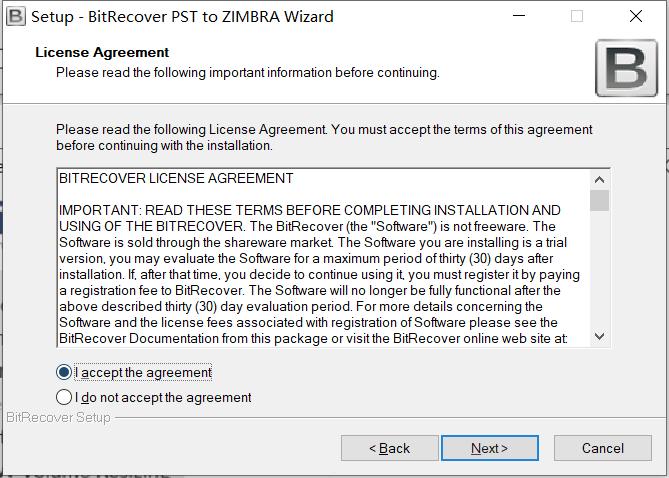Click the 'BITRECOVER LICENSE AGREEMENT' heading line
This screenshot has width=669, height=478.
pos(176,178)
